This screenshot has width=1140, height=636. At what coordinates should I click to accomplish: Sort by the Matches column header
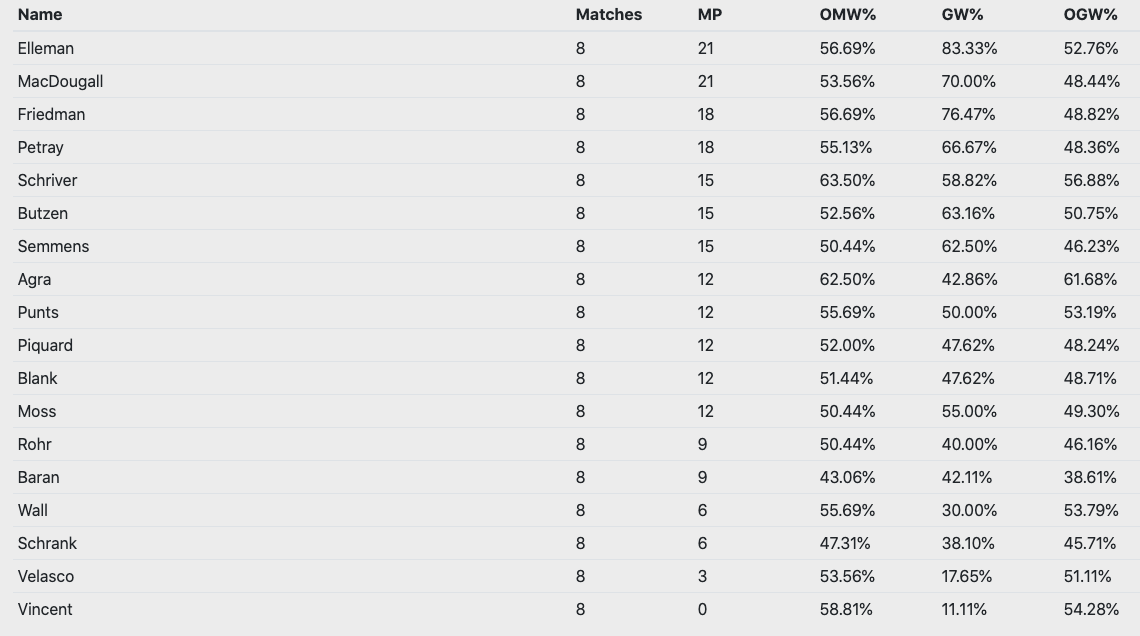608,15
